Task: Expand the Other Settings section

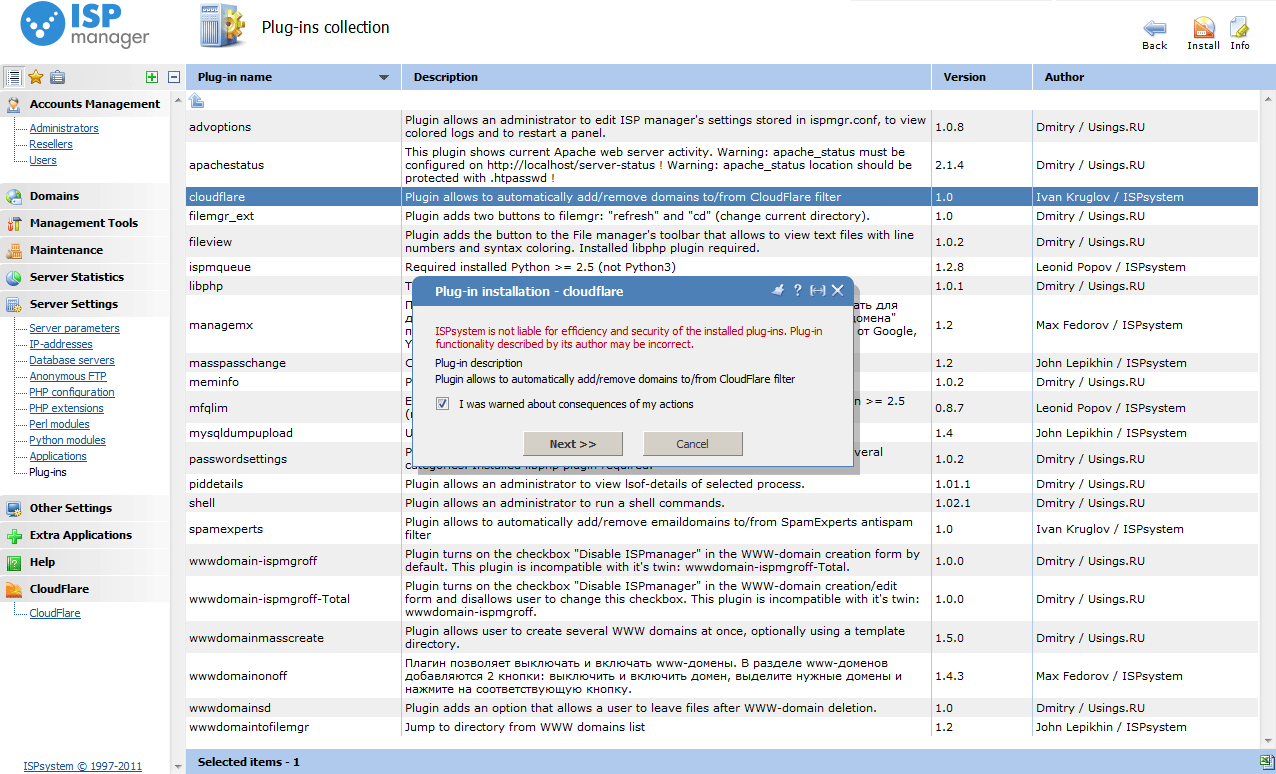Action: pos(85,508)
